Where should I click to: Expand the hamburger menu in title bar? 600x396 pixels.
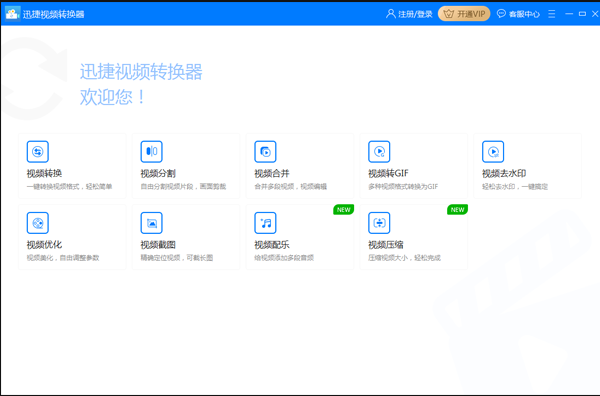tap(551, 14)
